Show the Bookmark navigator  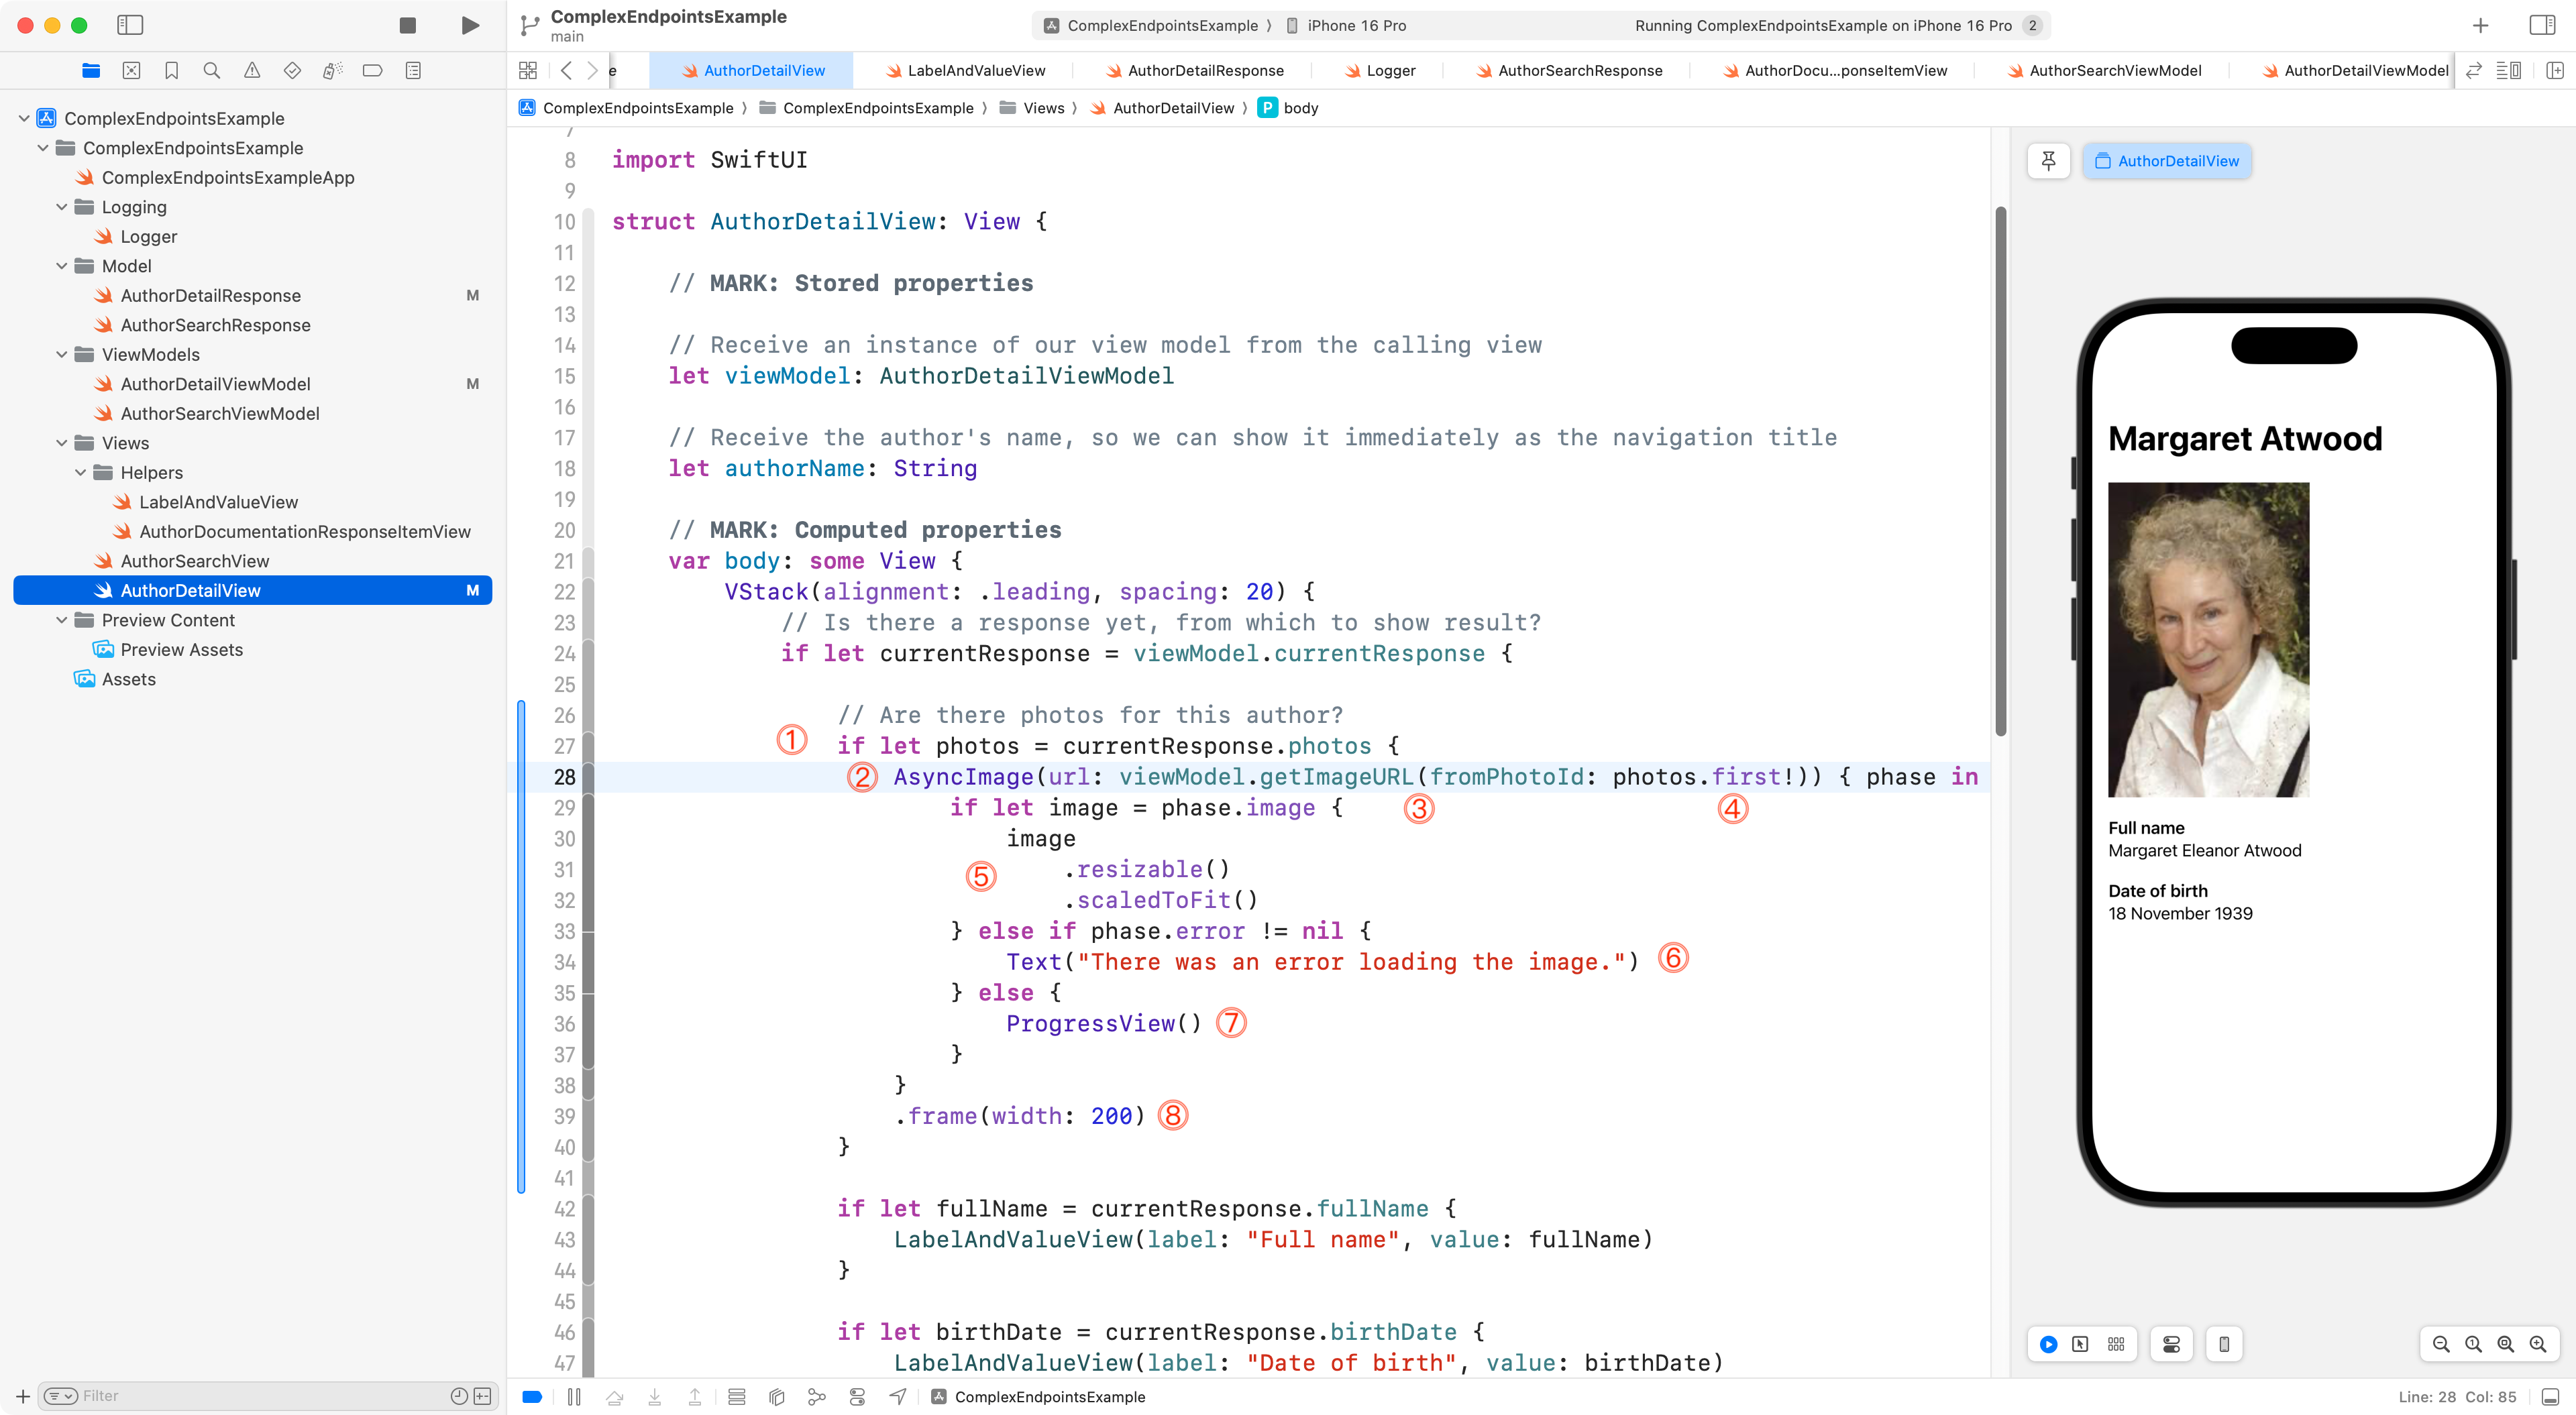pos(171,70)
